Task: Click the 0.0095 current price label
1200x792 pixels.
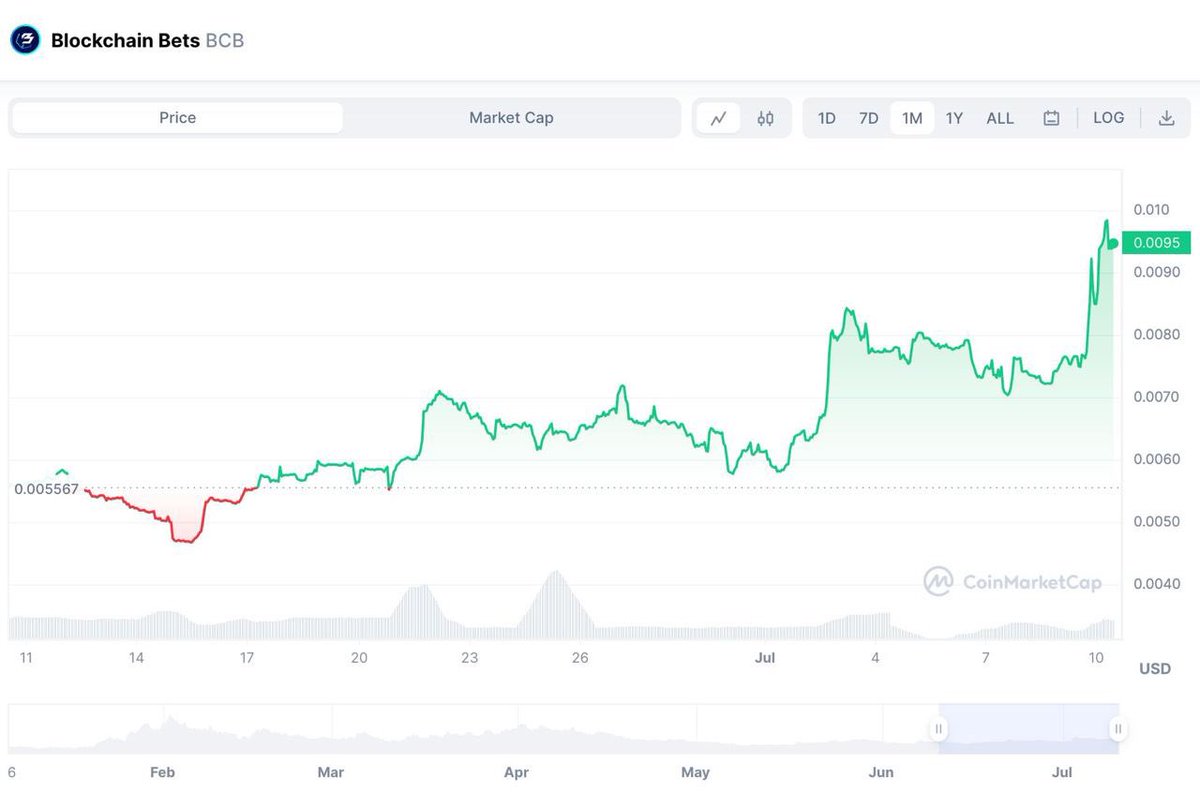Action: pos(1156,243)
